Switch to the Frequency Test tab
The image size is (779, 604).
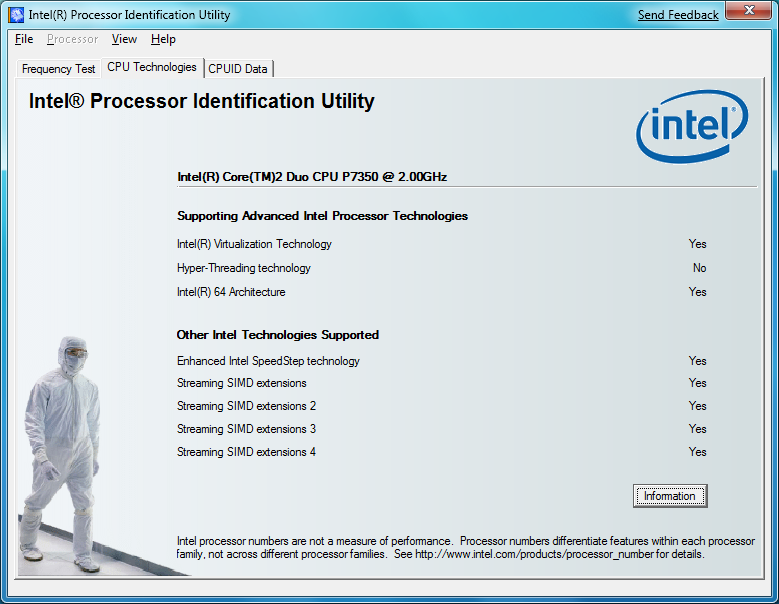point(59,69)
